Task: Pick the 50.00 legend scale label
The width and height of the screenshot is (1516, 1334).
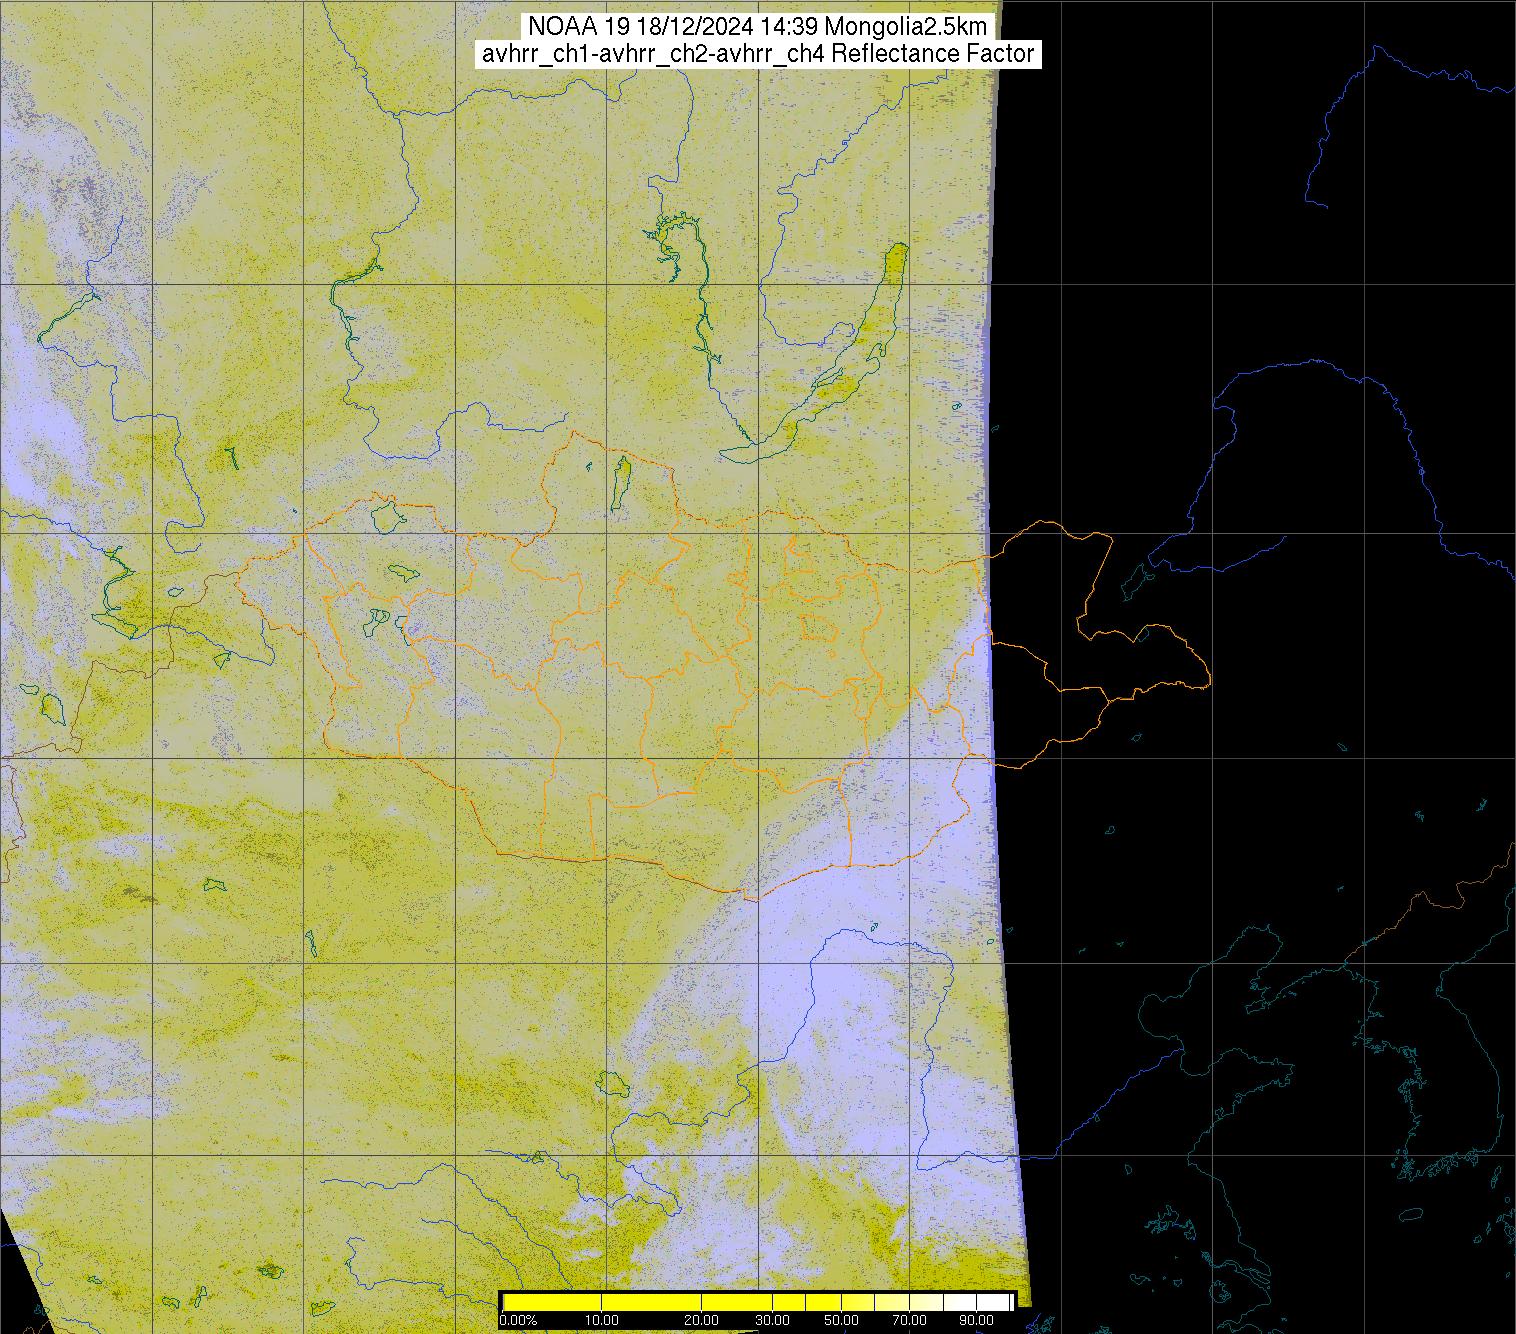Action: [842, 1321]
